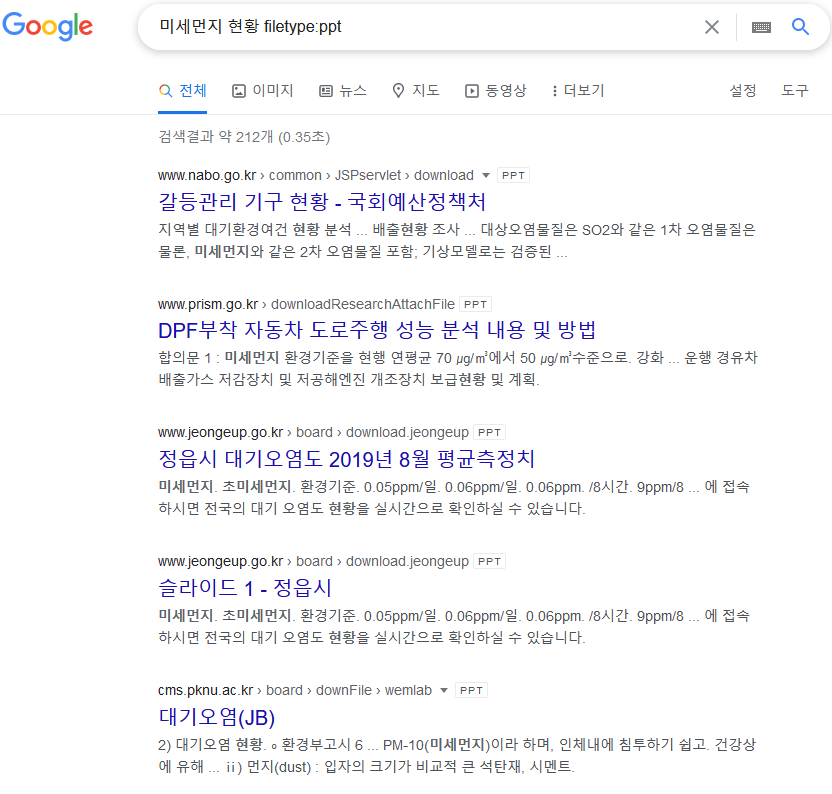
Task: Click the cms.pknu.ac.kr breadcrumb URL
Action: point(295,691)
